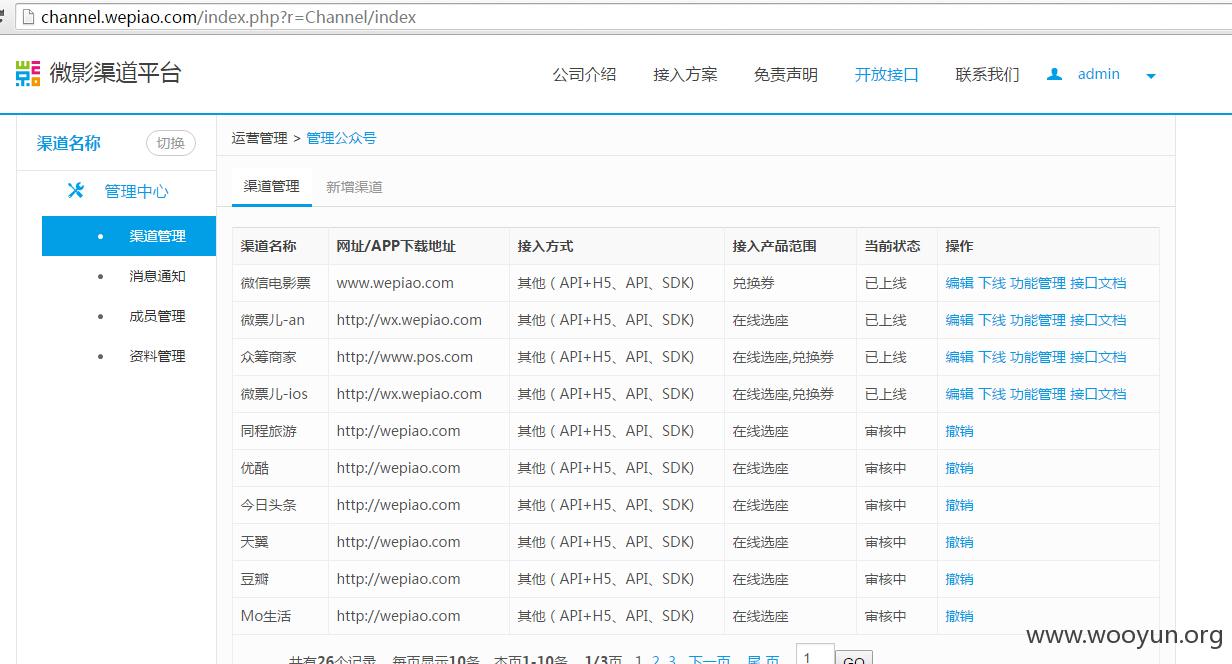
Task: Select 渠道管理 in the sidebar
Action: click(x=129, y=236)
